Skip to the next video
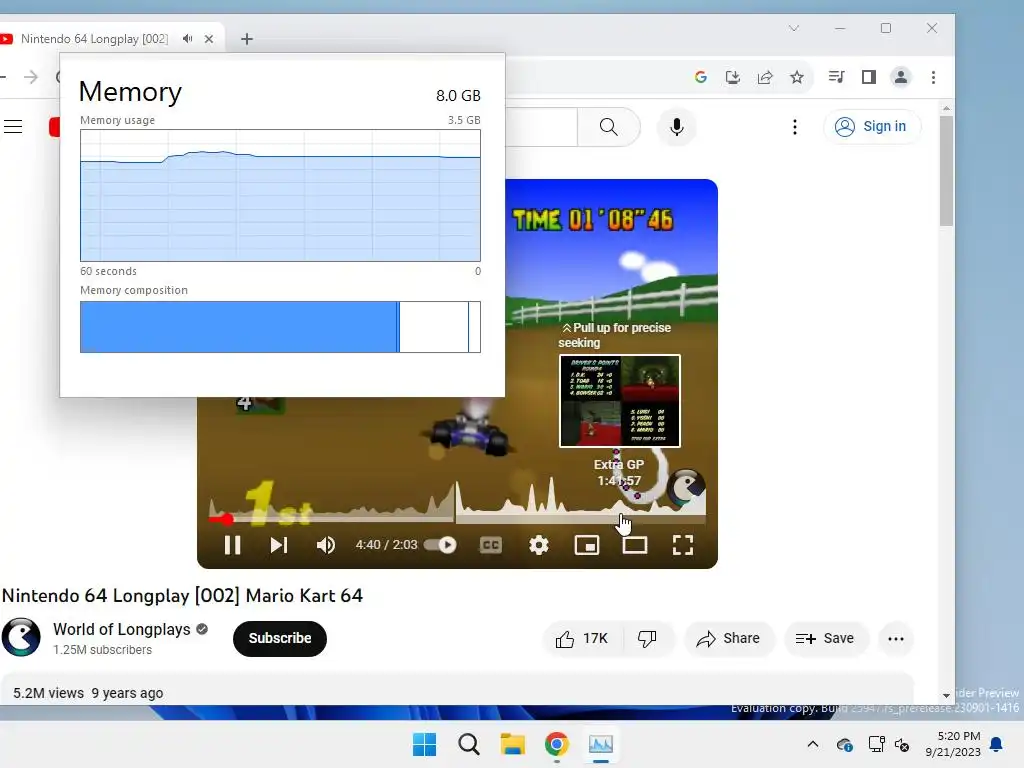Image resolution: width=1024 pixels, height=768 pixels. (279, 545)
